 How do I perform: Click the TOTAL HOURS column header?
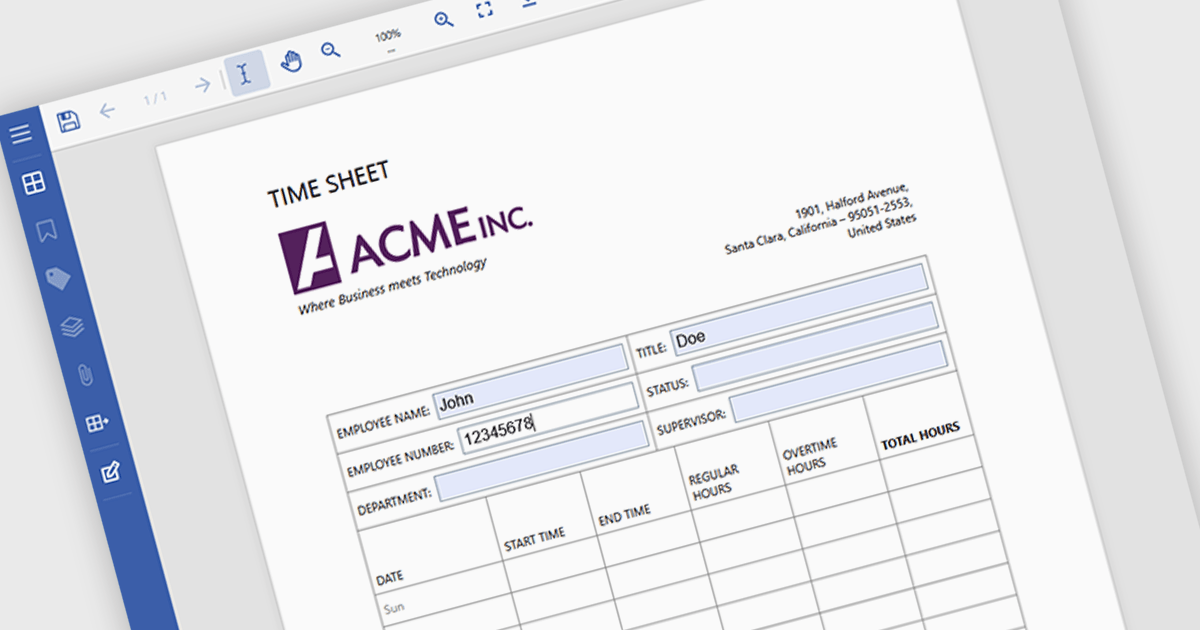coord(919,436)
